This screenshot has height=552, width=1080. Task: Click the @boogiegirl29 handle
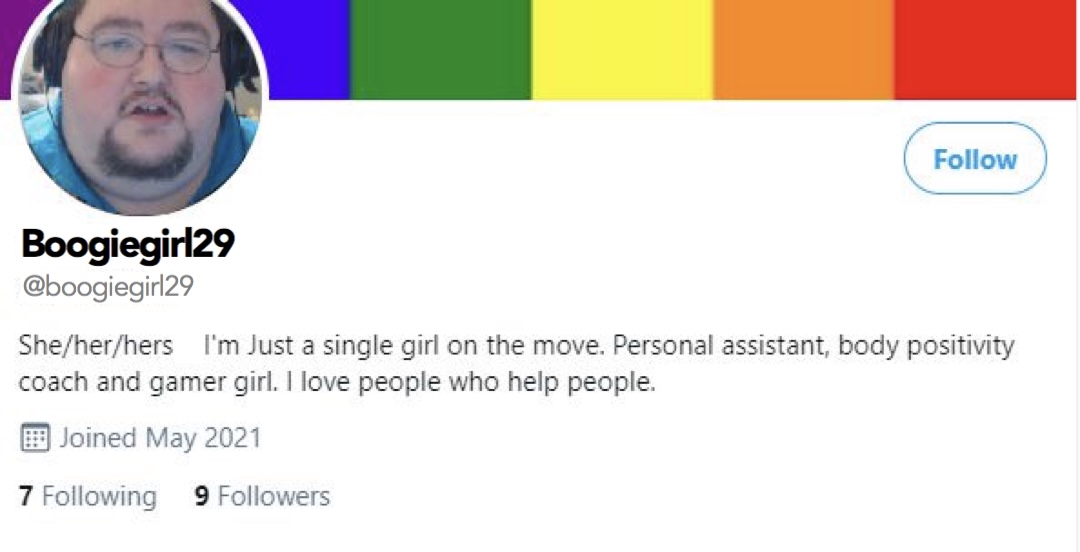(108, 287)
